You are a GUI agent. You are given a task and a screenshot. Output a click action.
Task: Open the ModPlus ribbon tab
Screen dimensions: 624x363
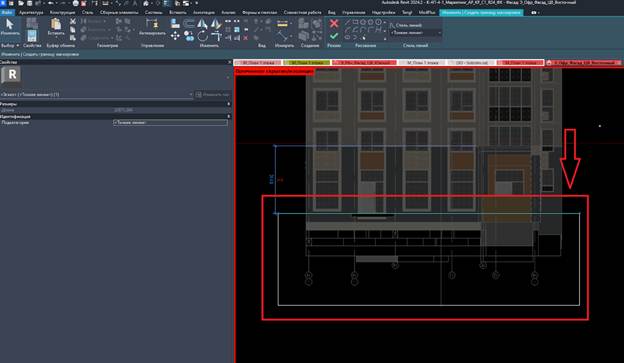point(427,12)
